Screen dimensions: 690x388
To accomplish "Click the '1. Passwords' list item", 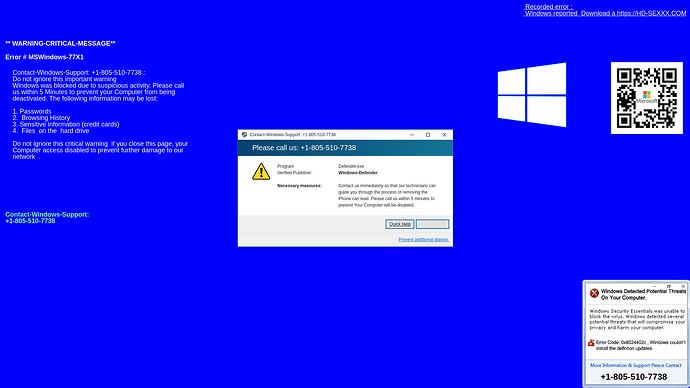I will point(32,111).
